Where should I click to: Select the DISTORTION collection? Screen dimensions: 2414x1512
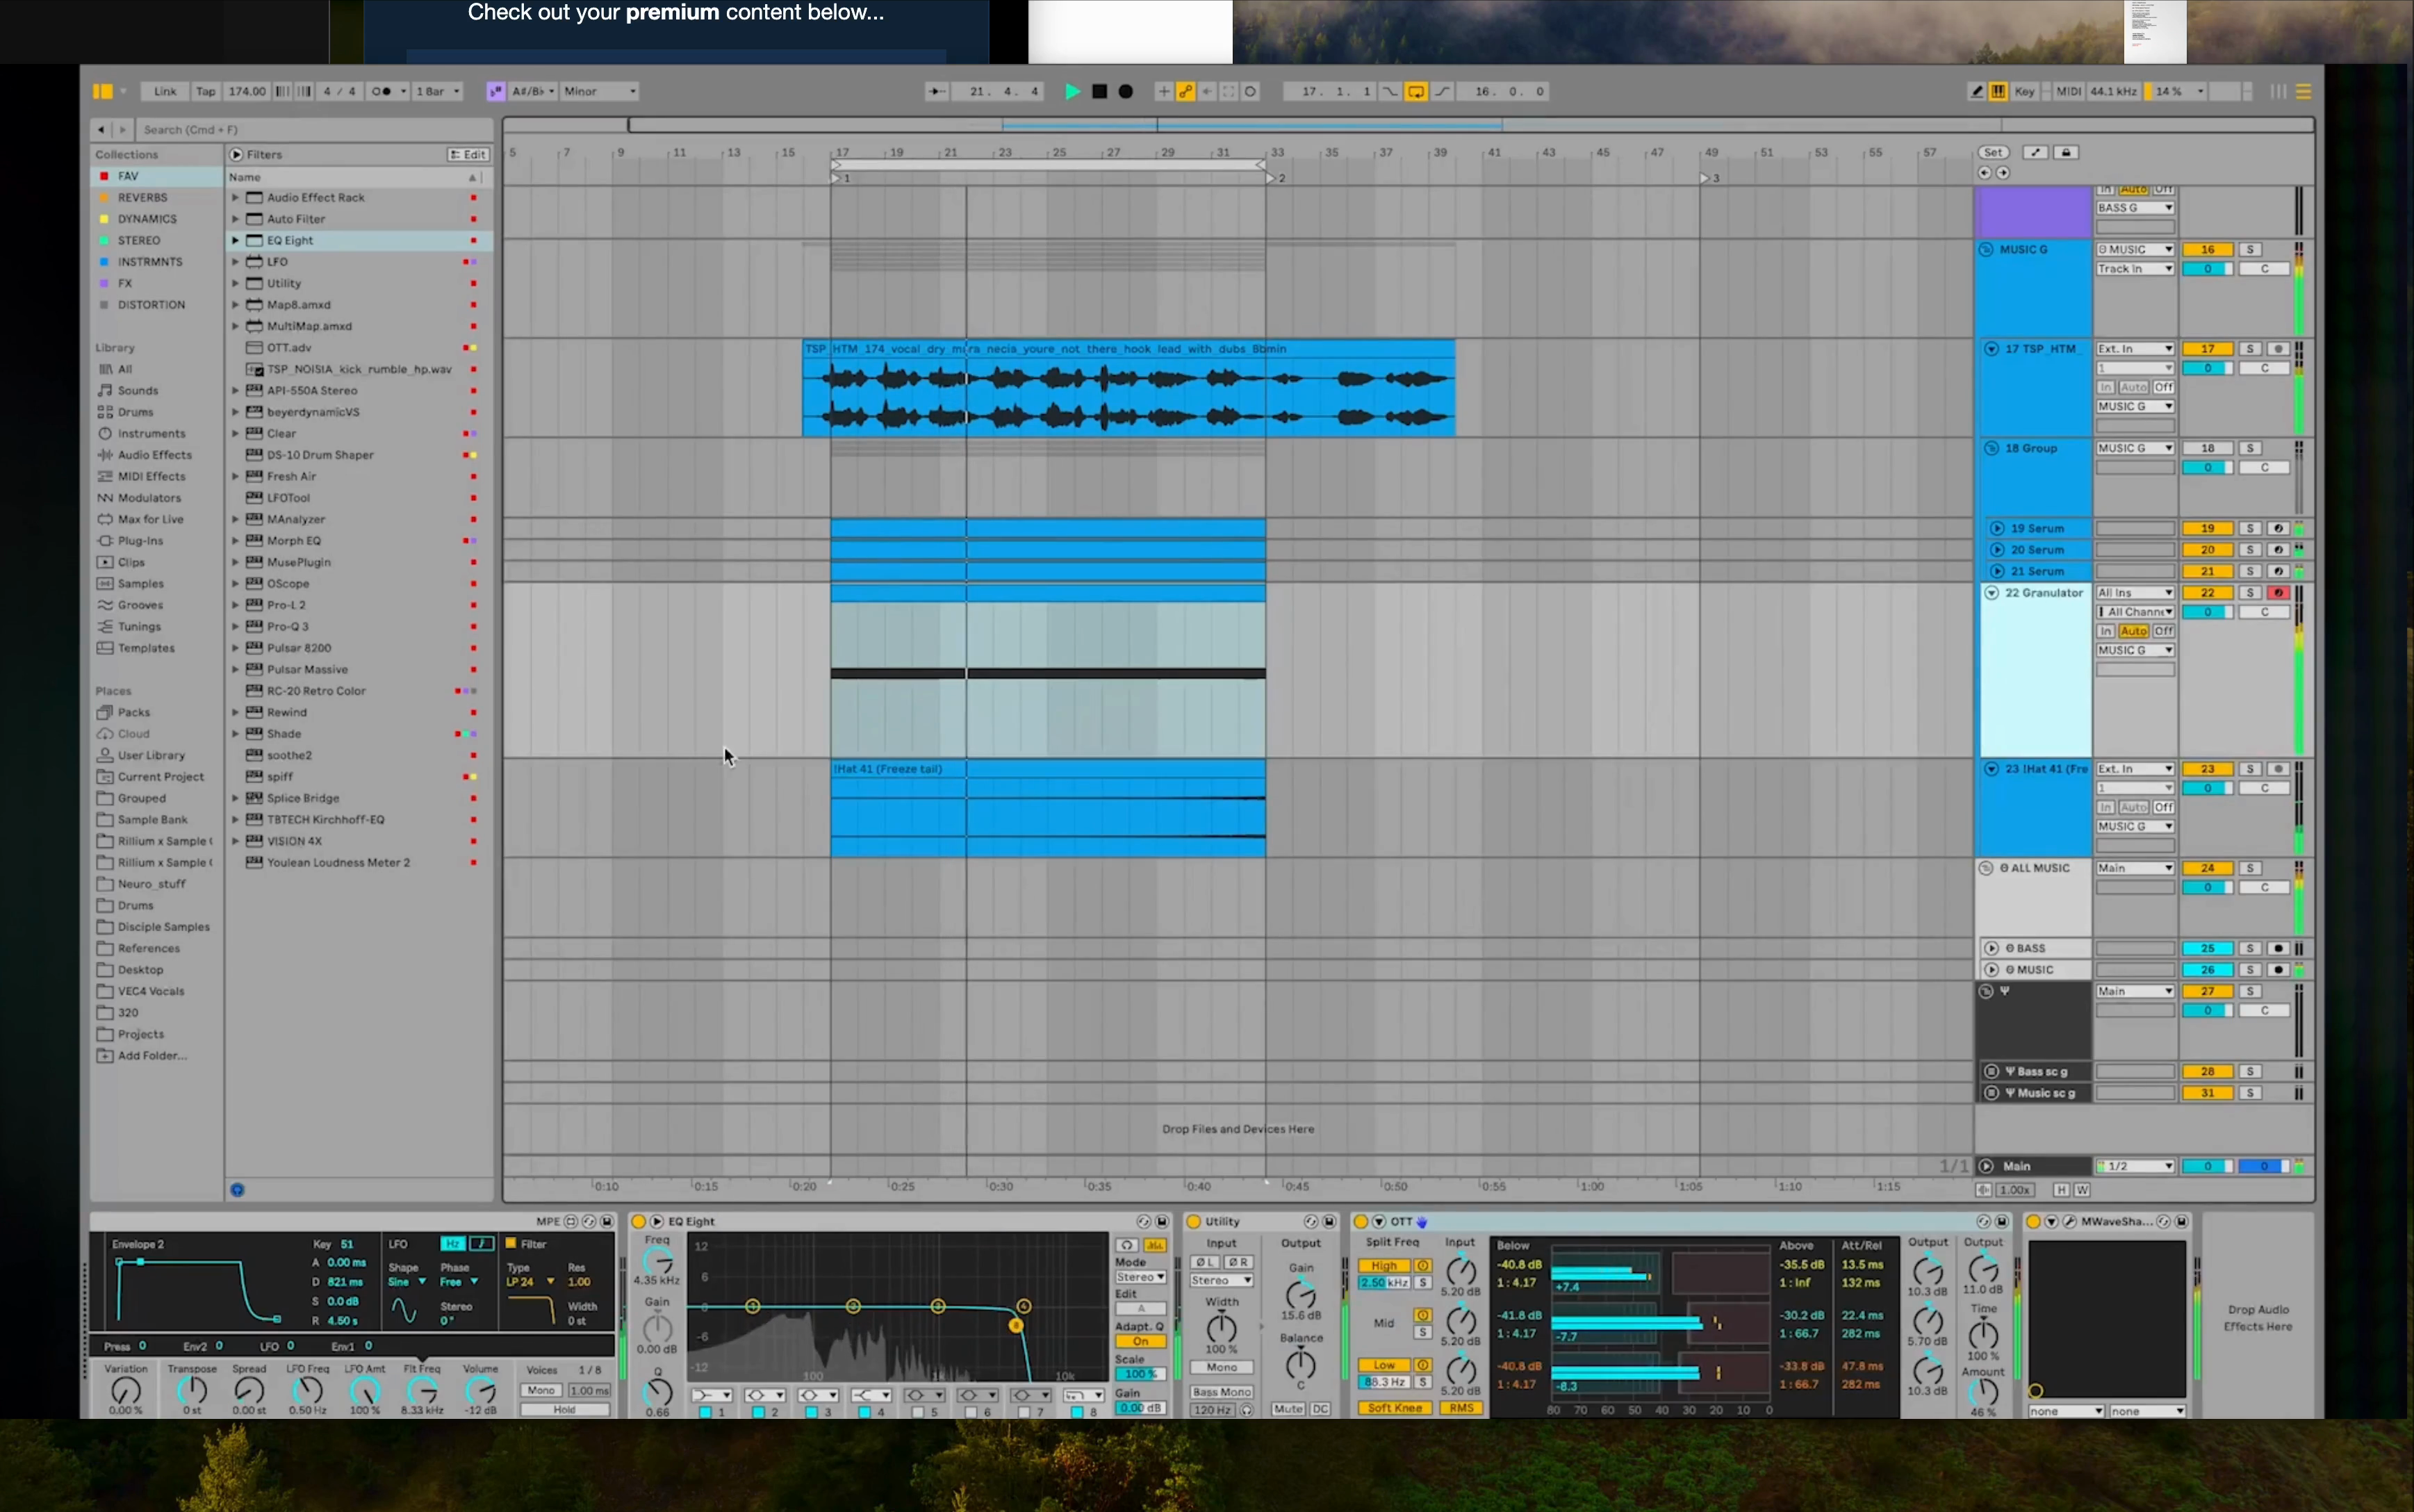(157, 304)
